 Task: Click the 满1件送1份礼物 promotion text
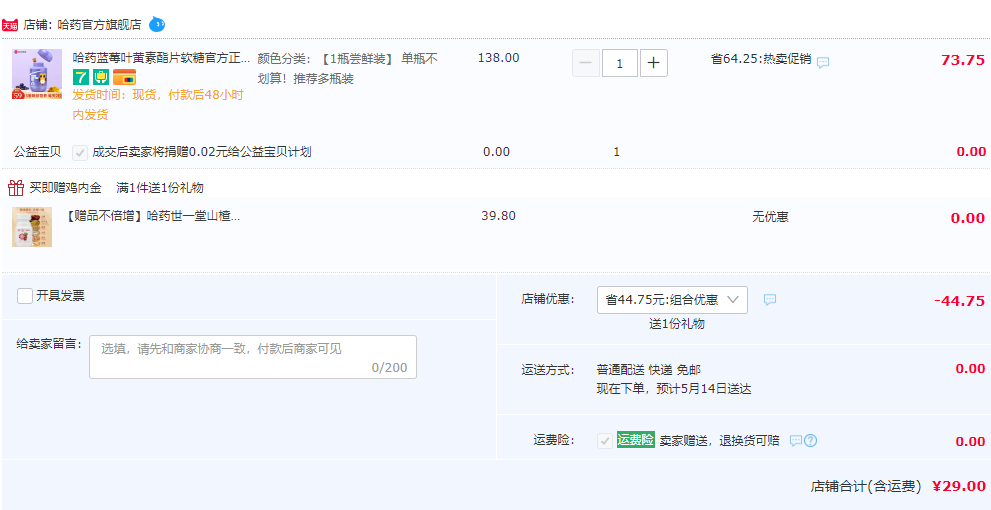point(160,188)
